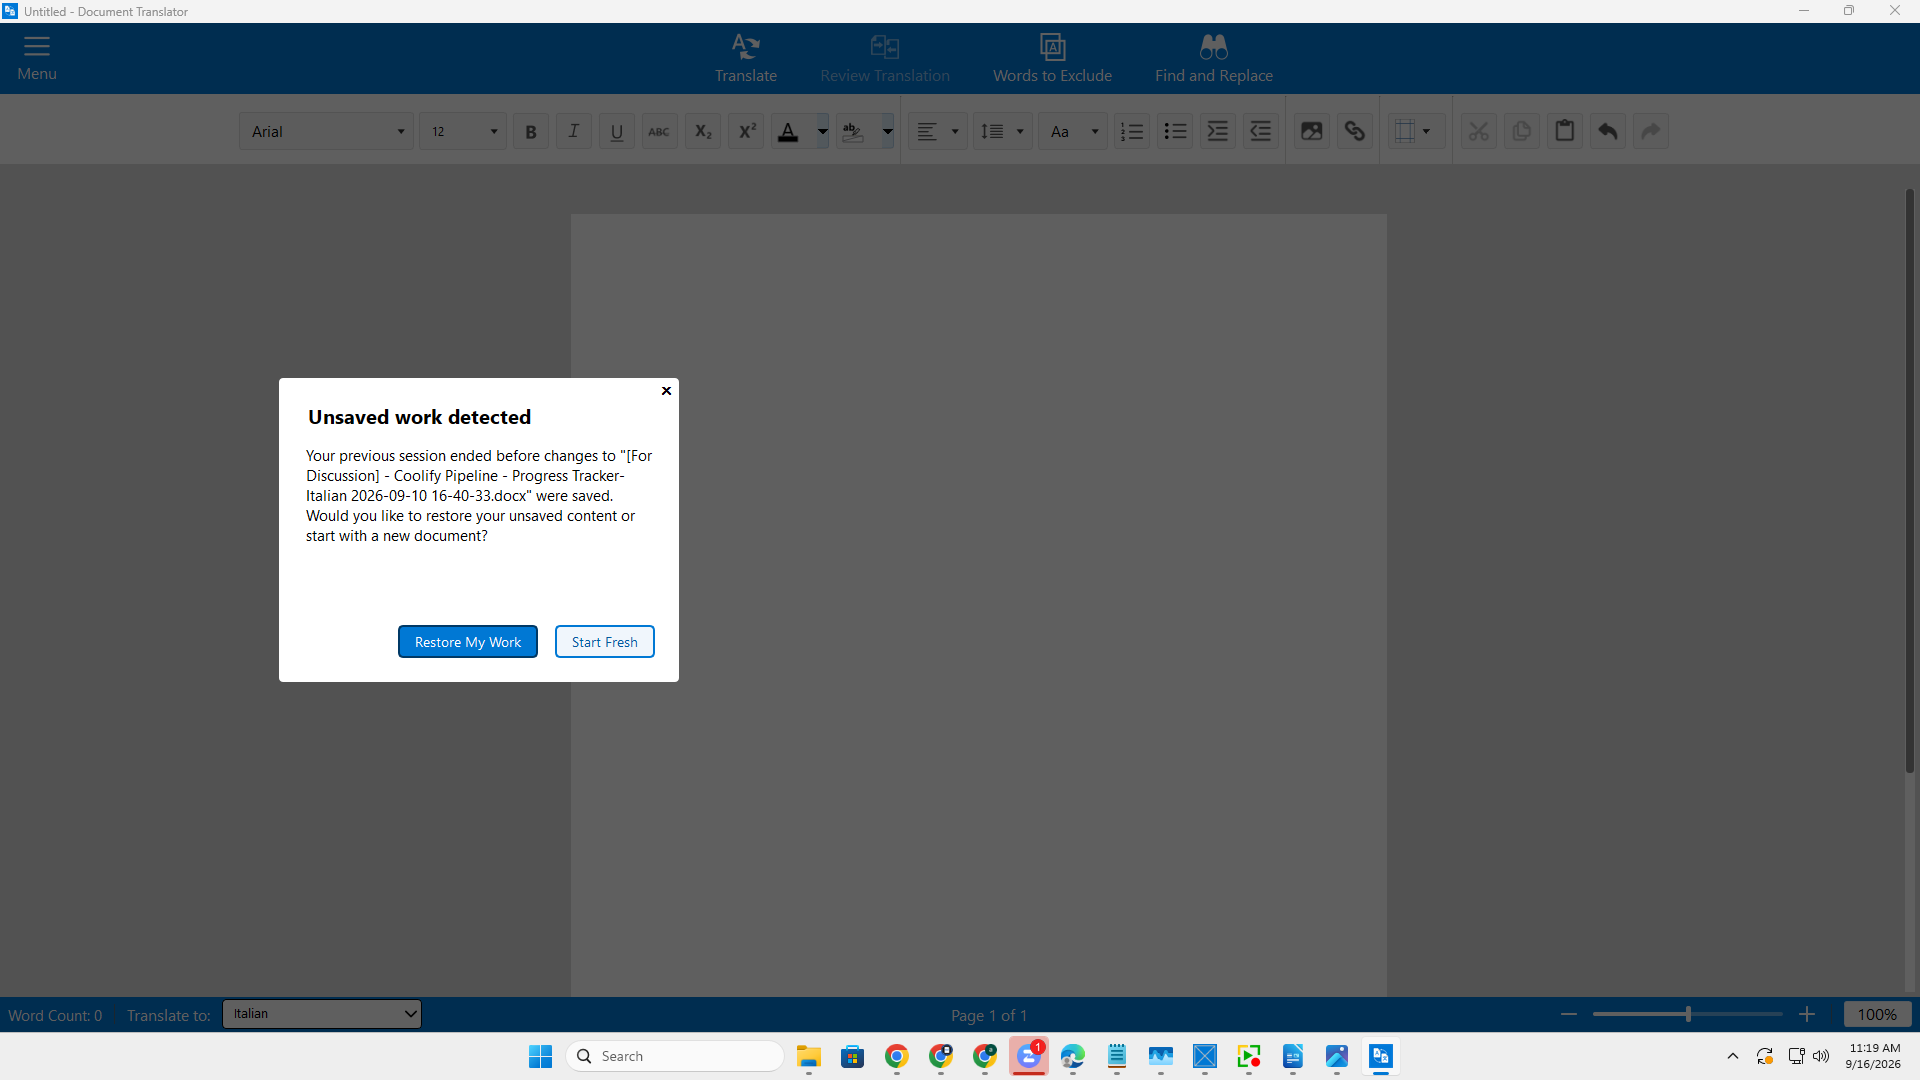Insert a hyperlink
The height and width of the screenshot is (1080, 1920).
coord(1355,131)
